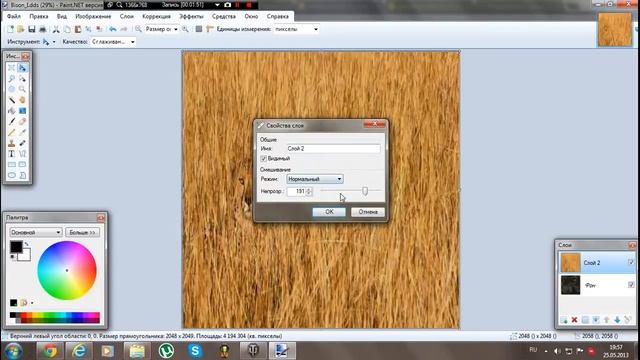Open the Эффекты menu

pos(191,16)
